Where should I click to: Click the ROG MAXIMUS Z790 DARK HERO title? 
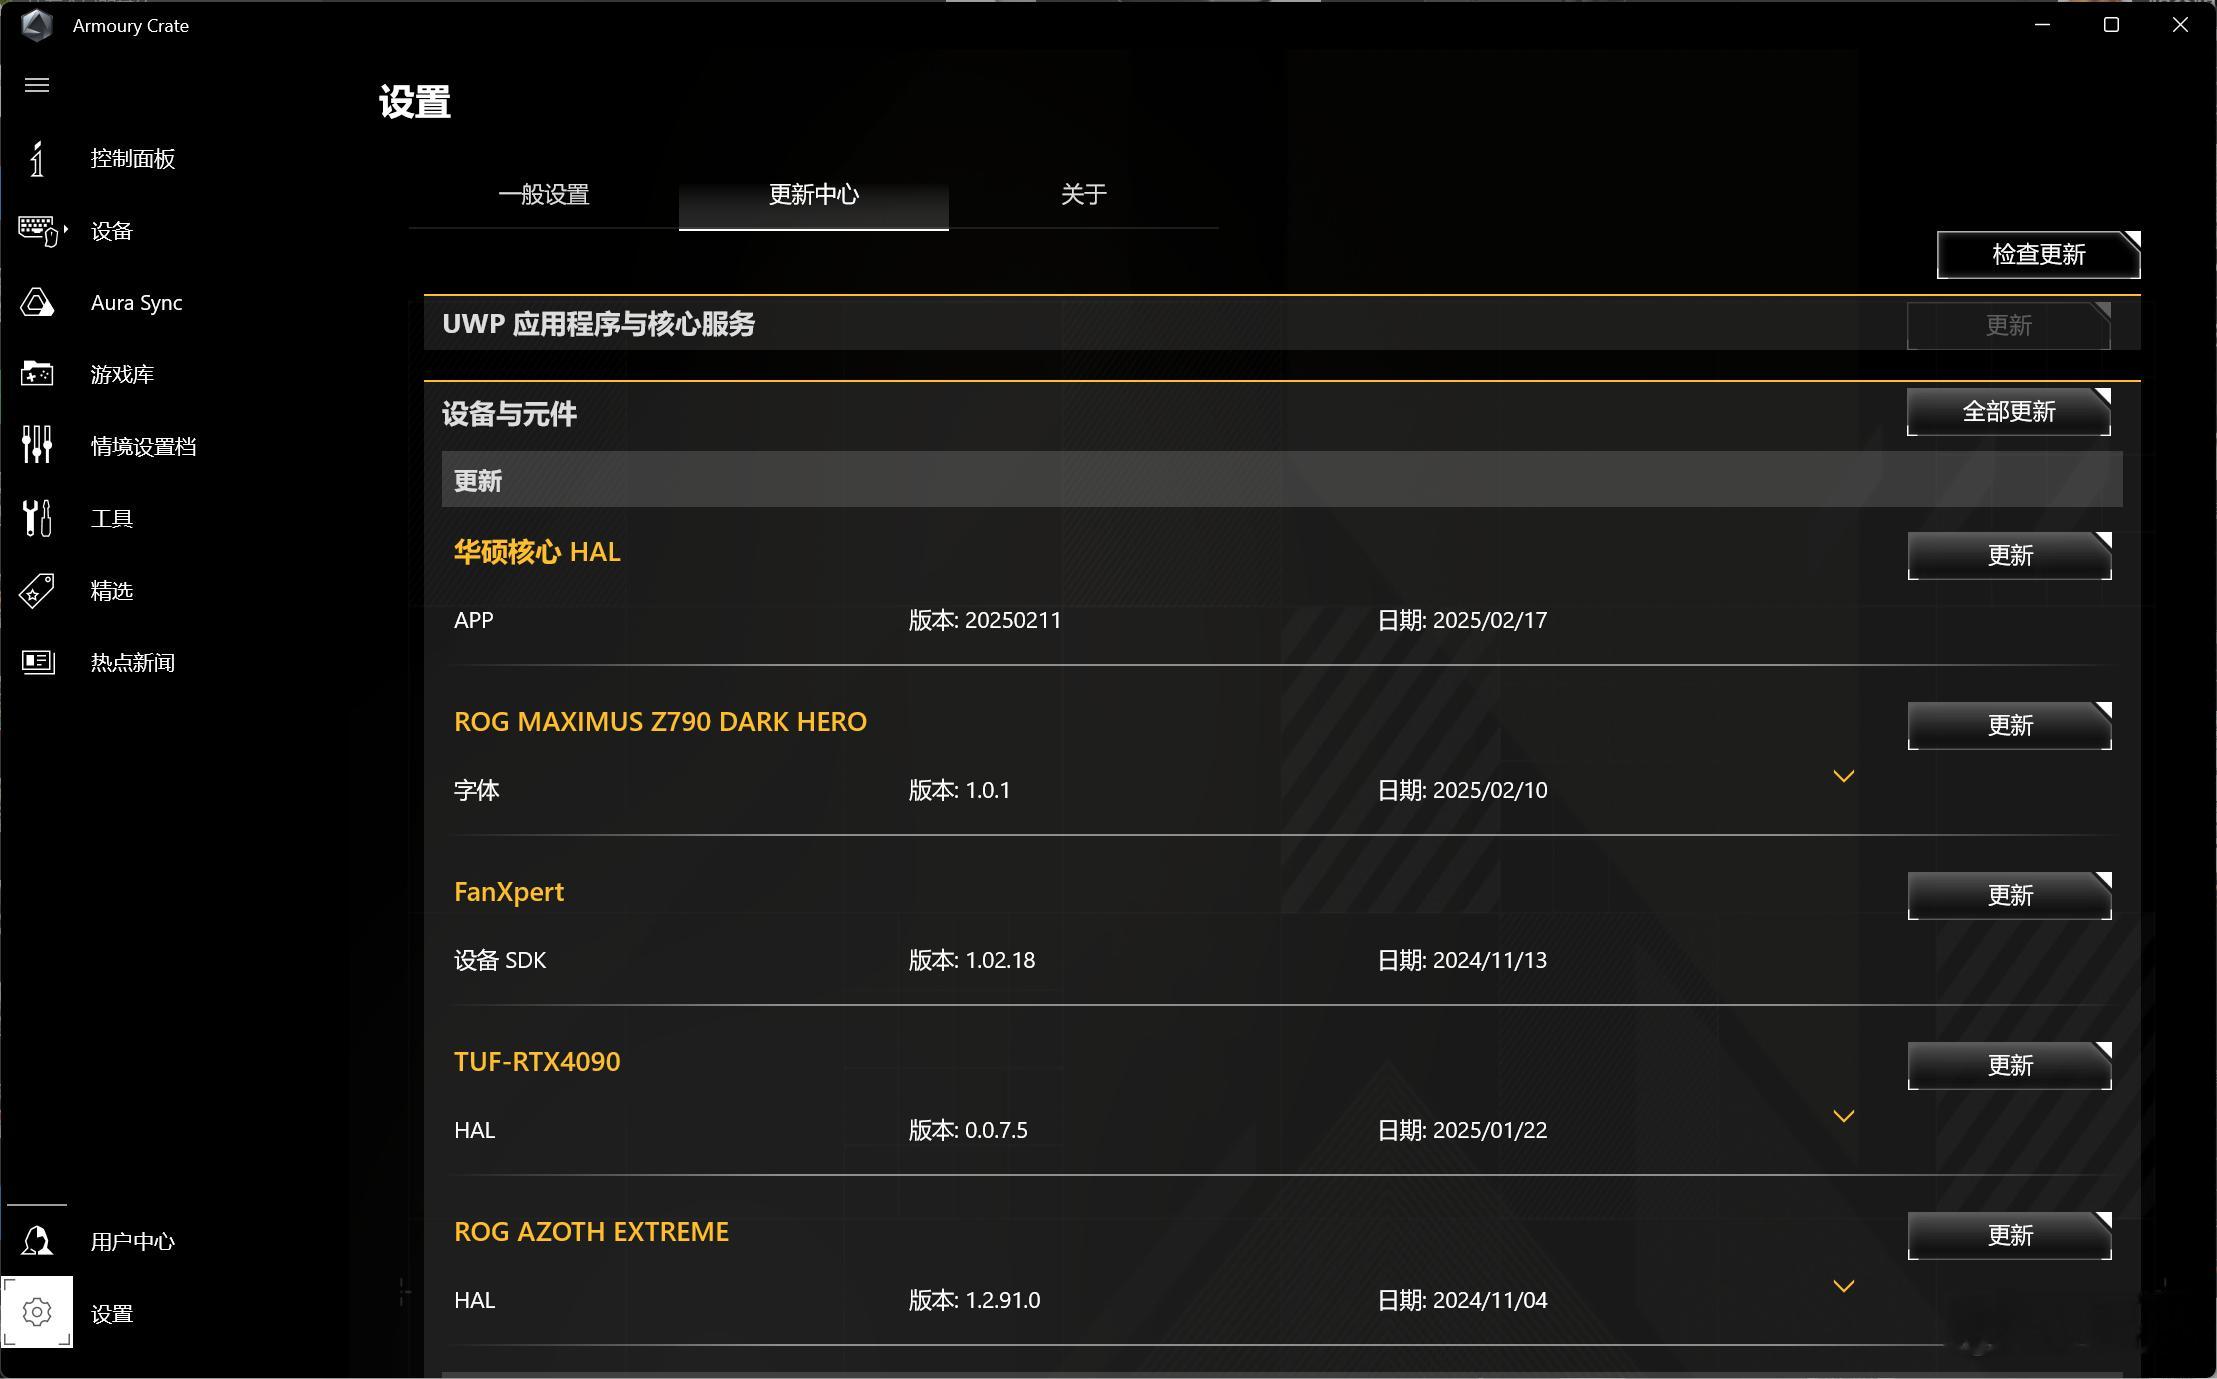click(x=660, y=722)
